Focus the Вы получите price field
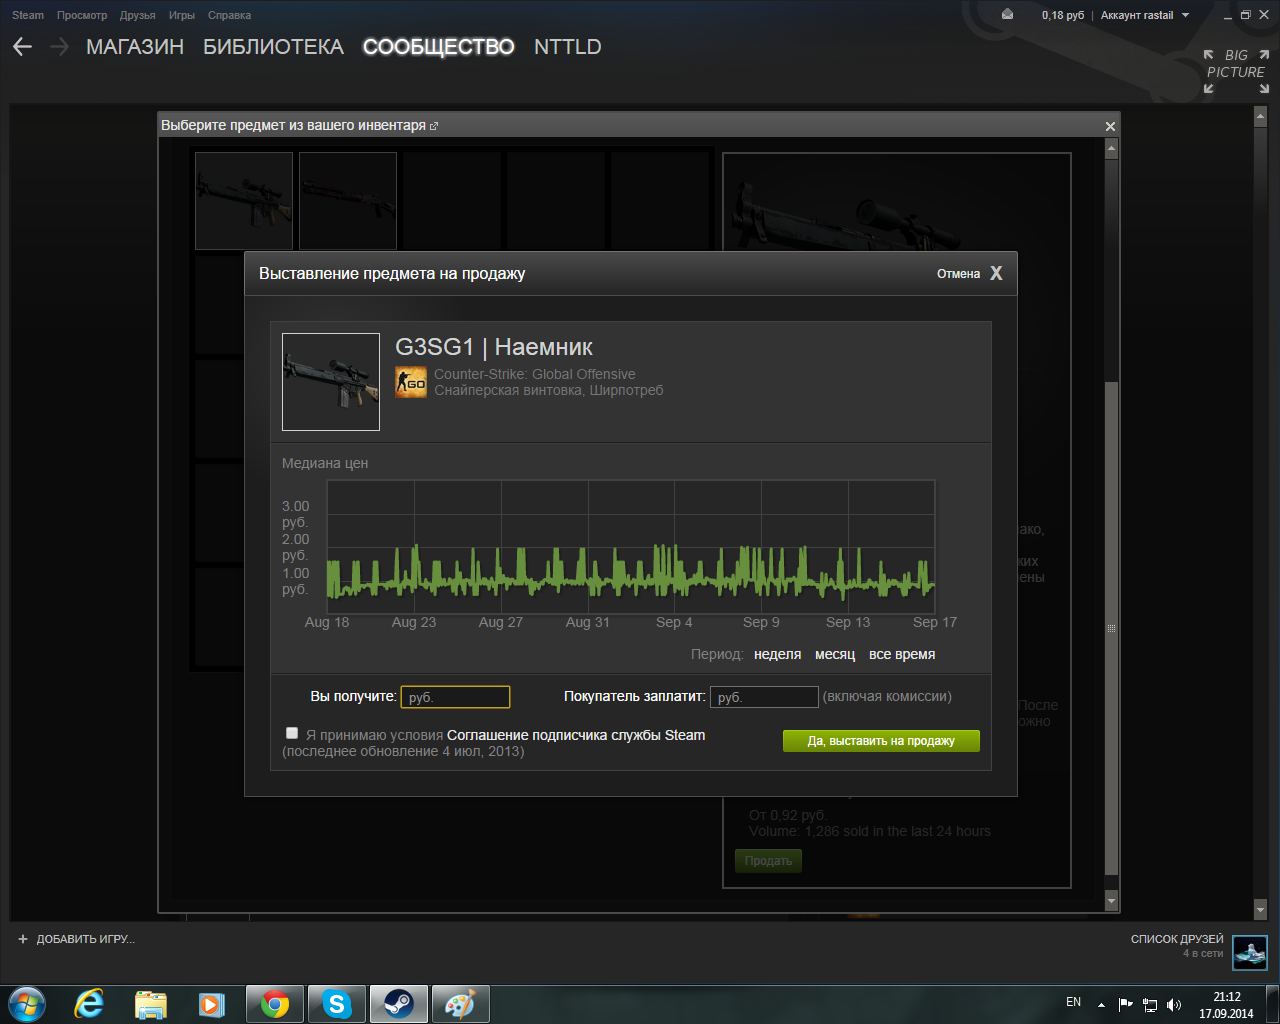Image resolution: width=1280 pixels, height=1024 pixels. (x=455, y=697)
